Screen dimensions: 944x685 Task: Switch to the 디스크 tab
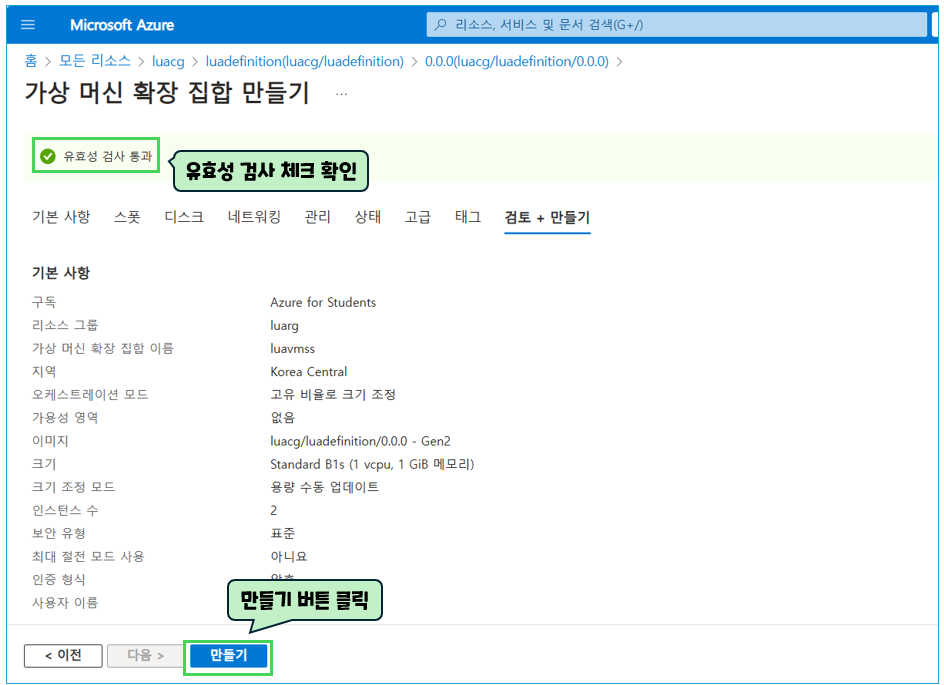(184, 217)
